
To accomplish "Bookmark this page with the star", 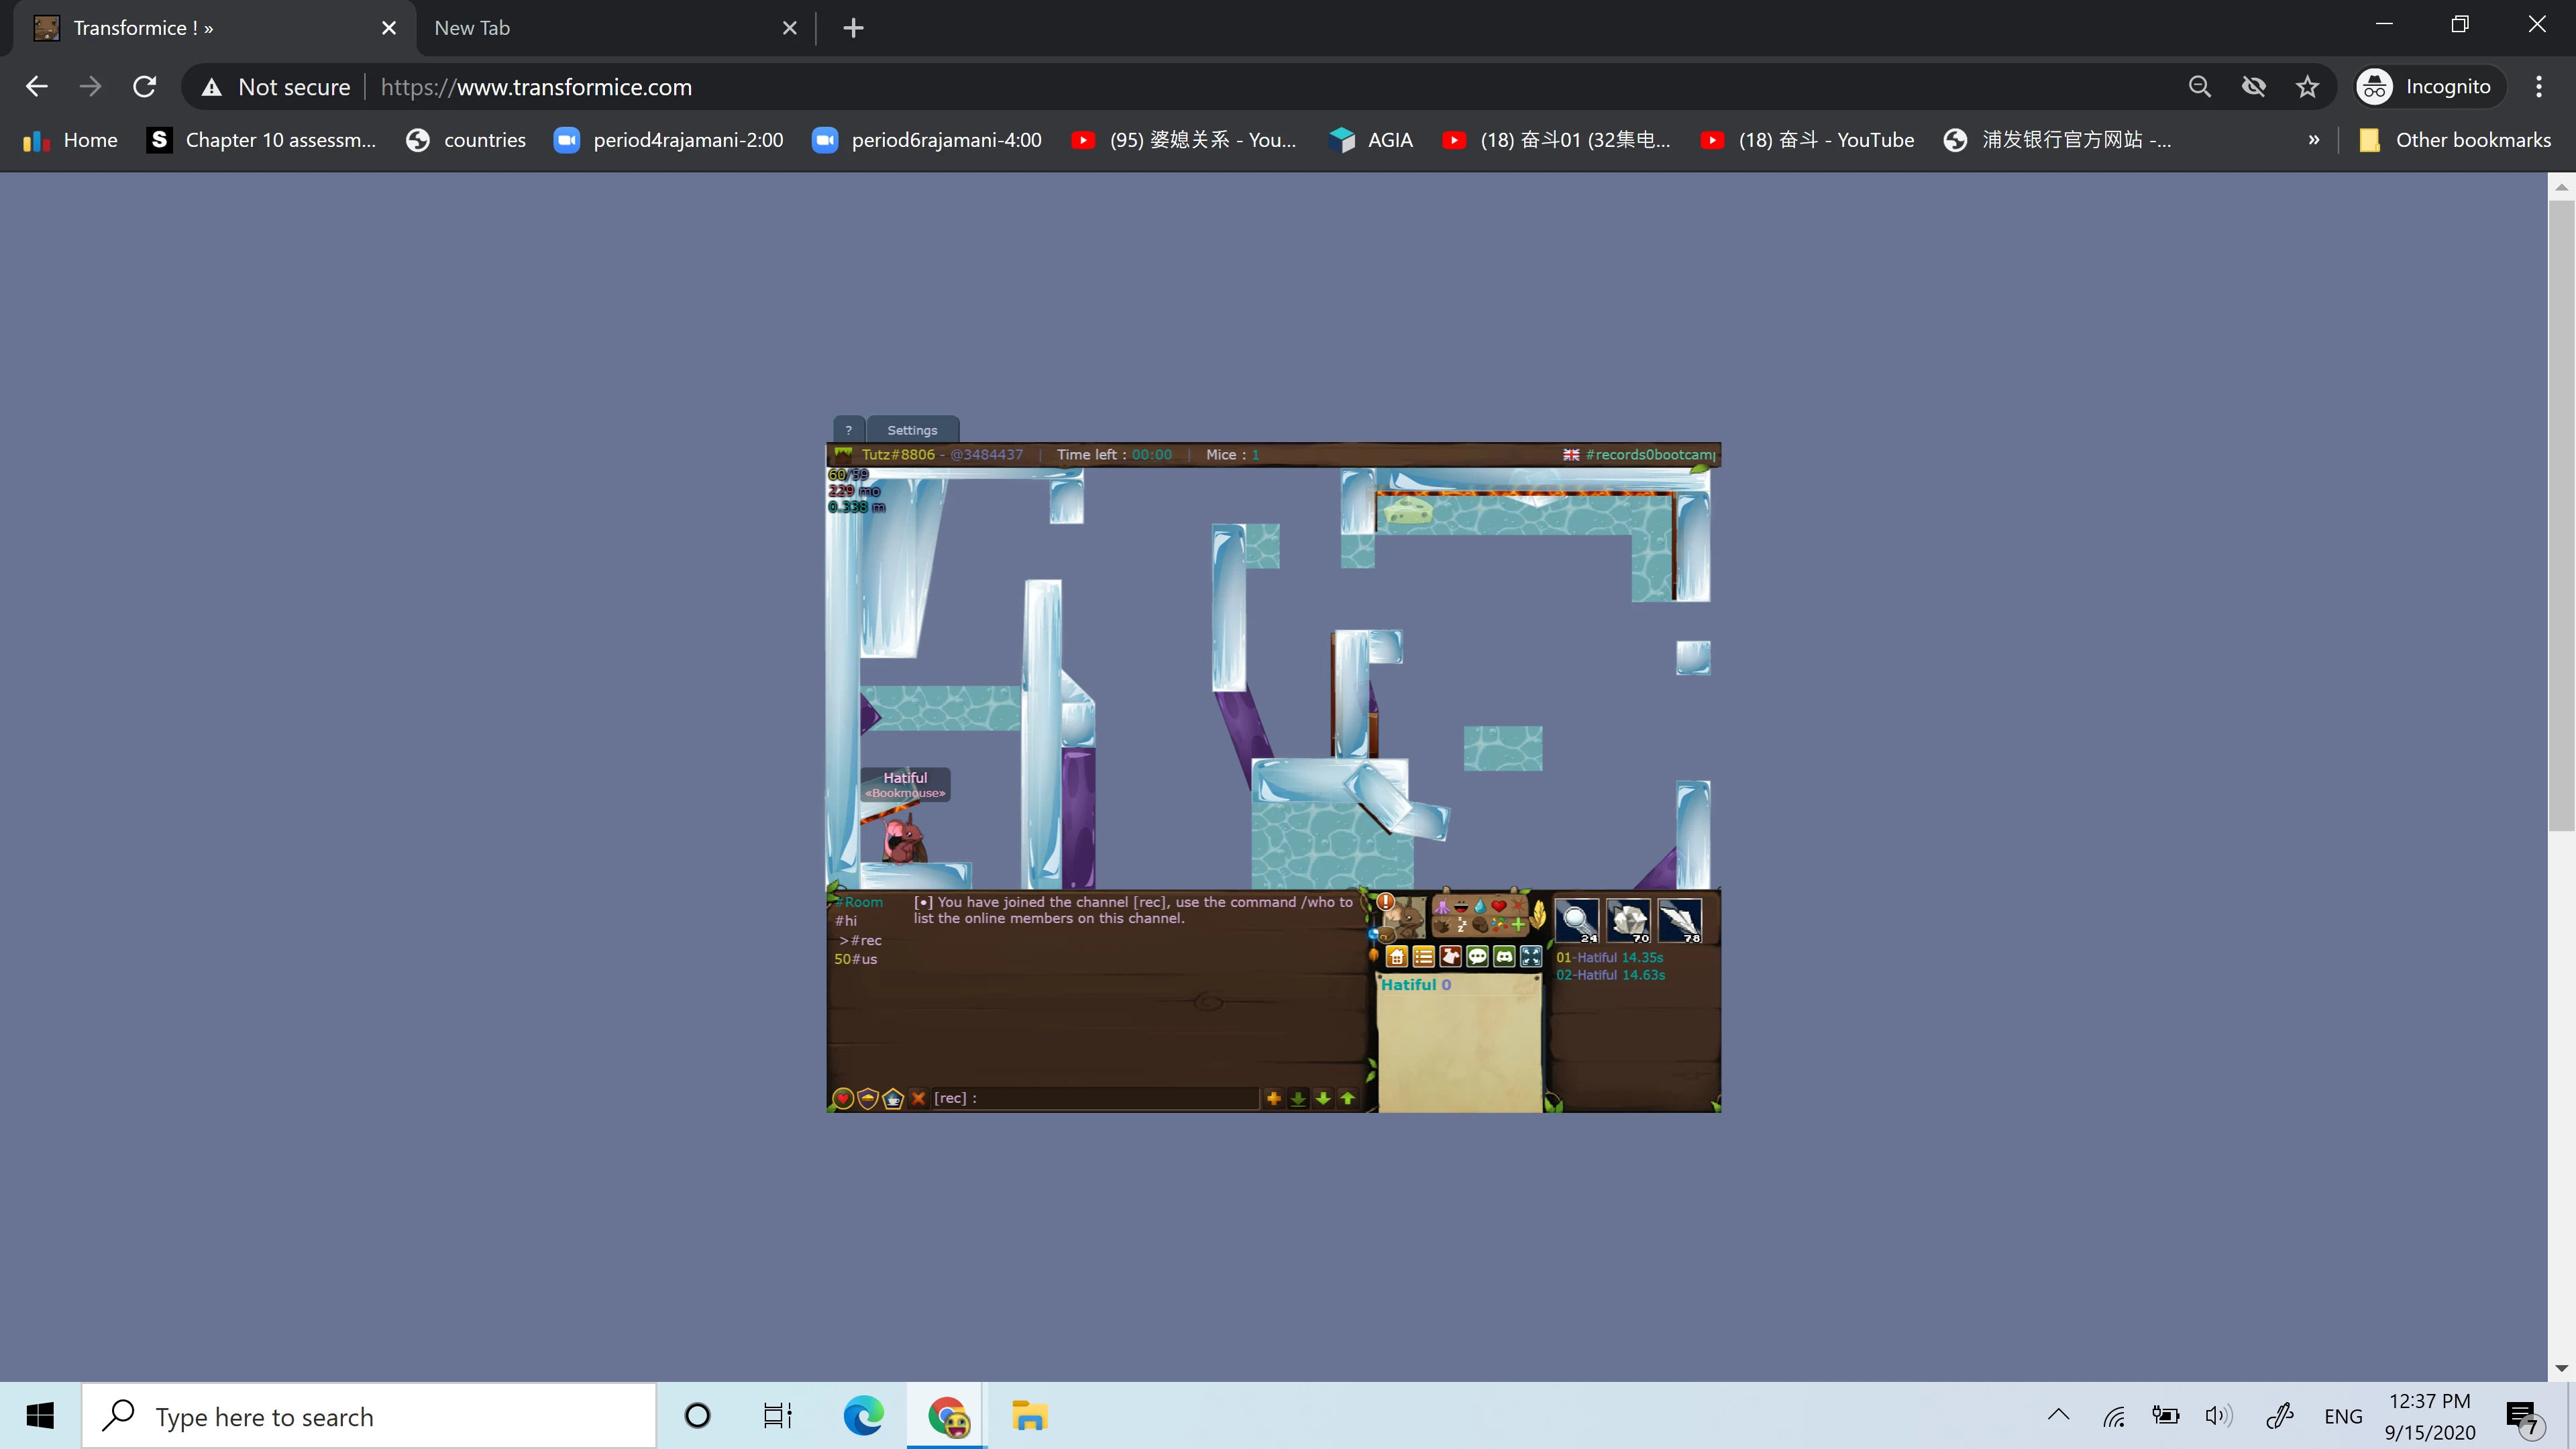I will click(2307, 87).
